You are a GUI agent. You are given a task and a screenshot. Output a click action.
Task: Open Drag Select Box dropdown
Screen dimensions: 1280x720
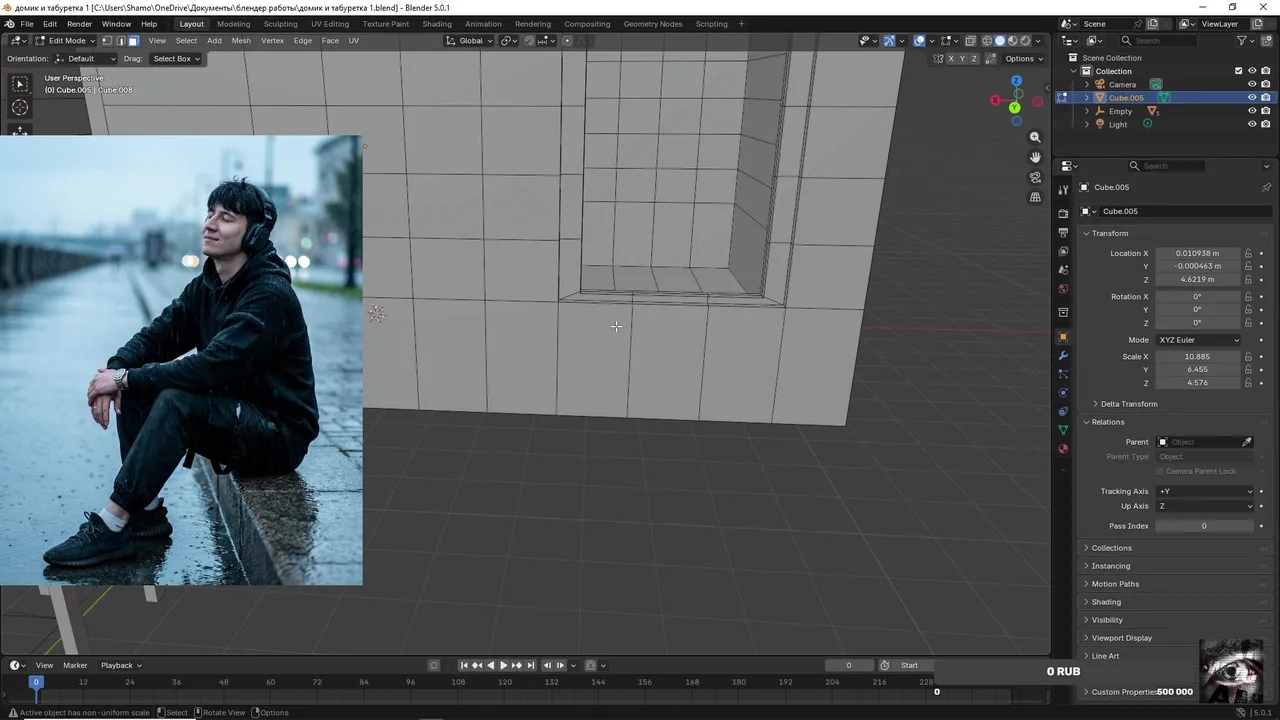tap(176, 59)
